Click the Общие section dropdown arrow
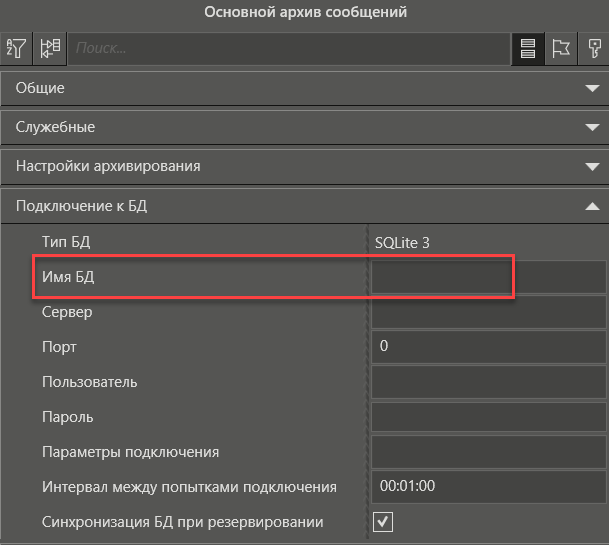The width and height of the screenshot is (609, 545). (592, 89)
